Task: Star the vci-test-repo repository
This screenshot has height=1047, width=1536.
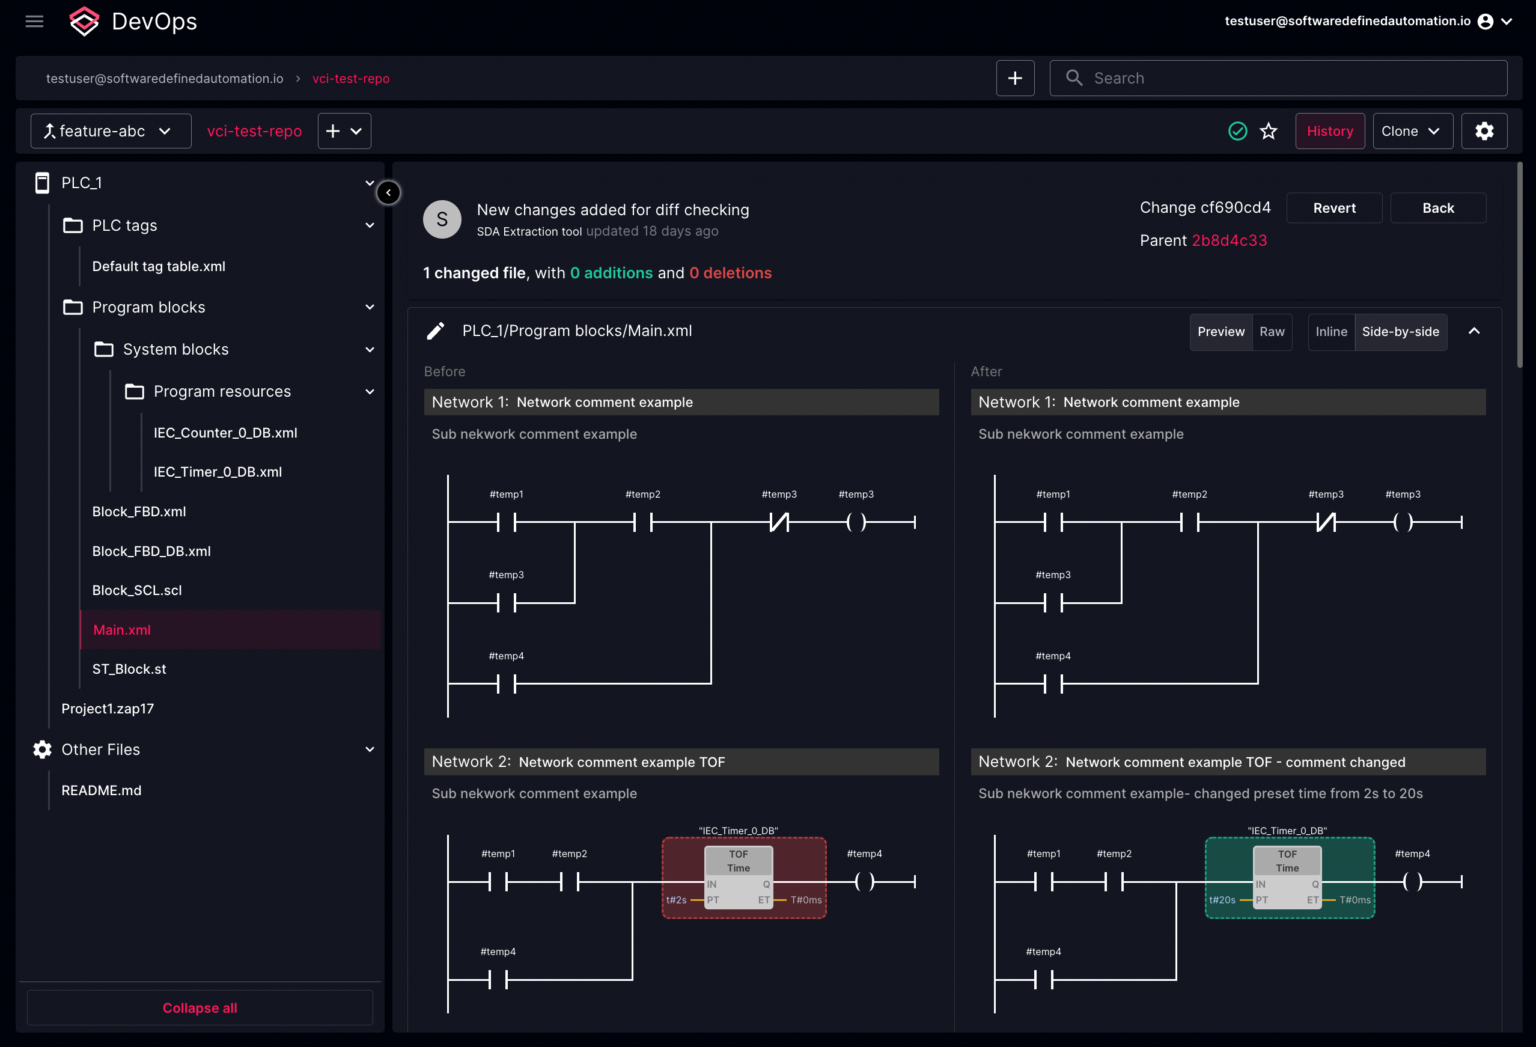Action: [1268, 131]
